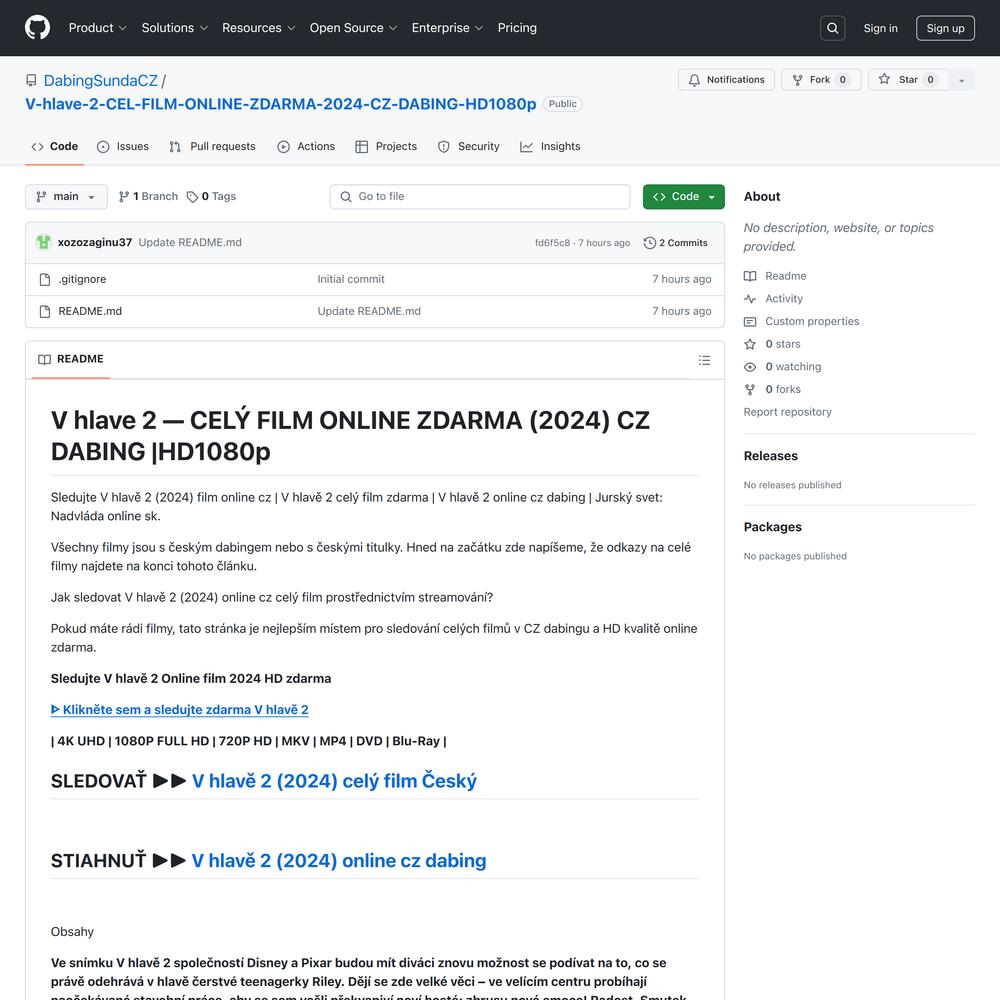This screenshot has width=1000, height=1000.
Task: Open 'V hlavě 2 (2024) online cz dabing' link
Action: tap(339, 860)
